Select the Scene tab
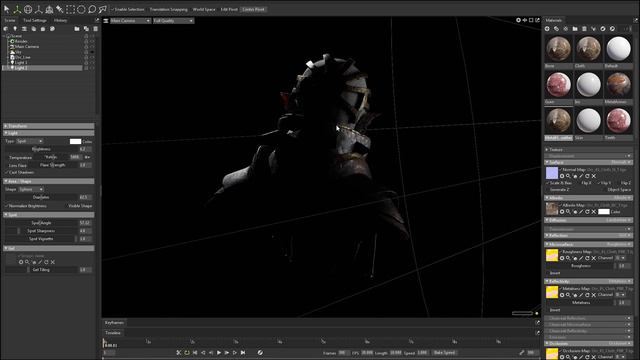The width and height of the screenshot is (640, 360). [x=10, y=20]
